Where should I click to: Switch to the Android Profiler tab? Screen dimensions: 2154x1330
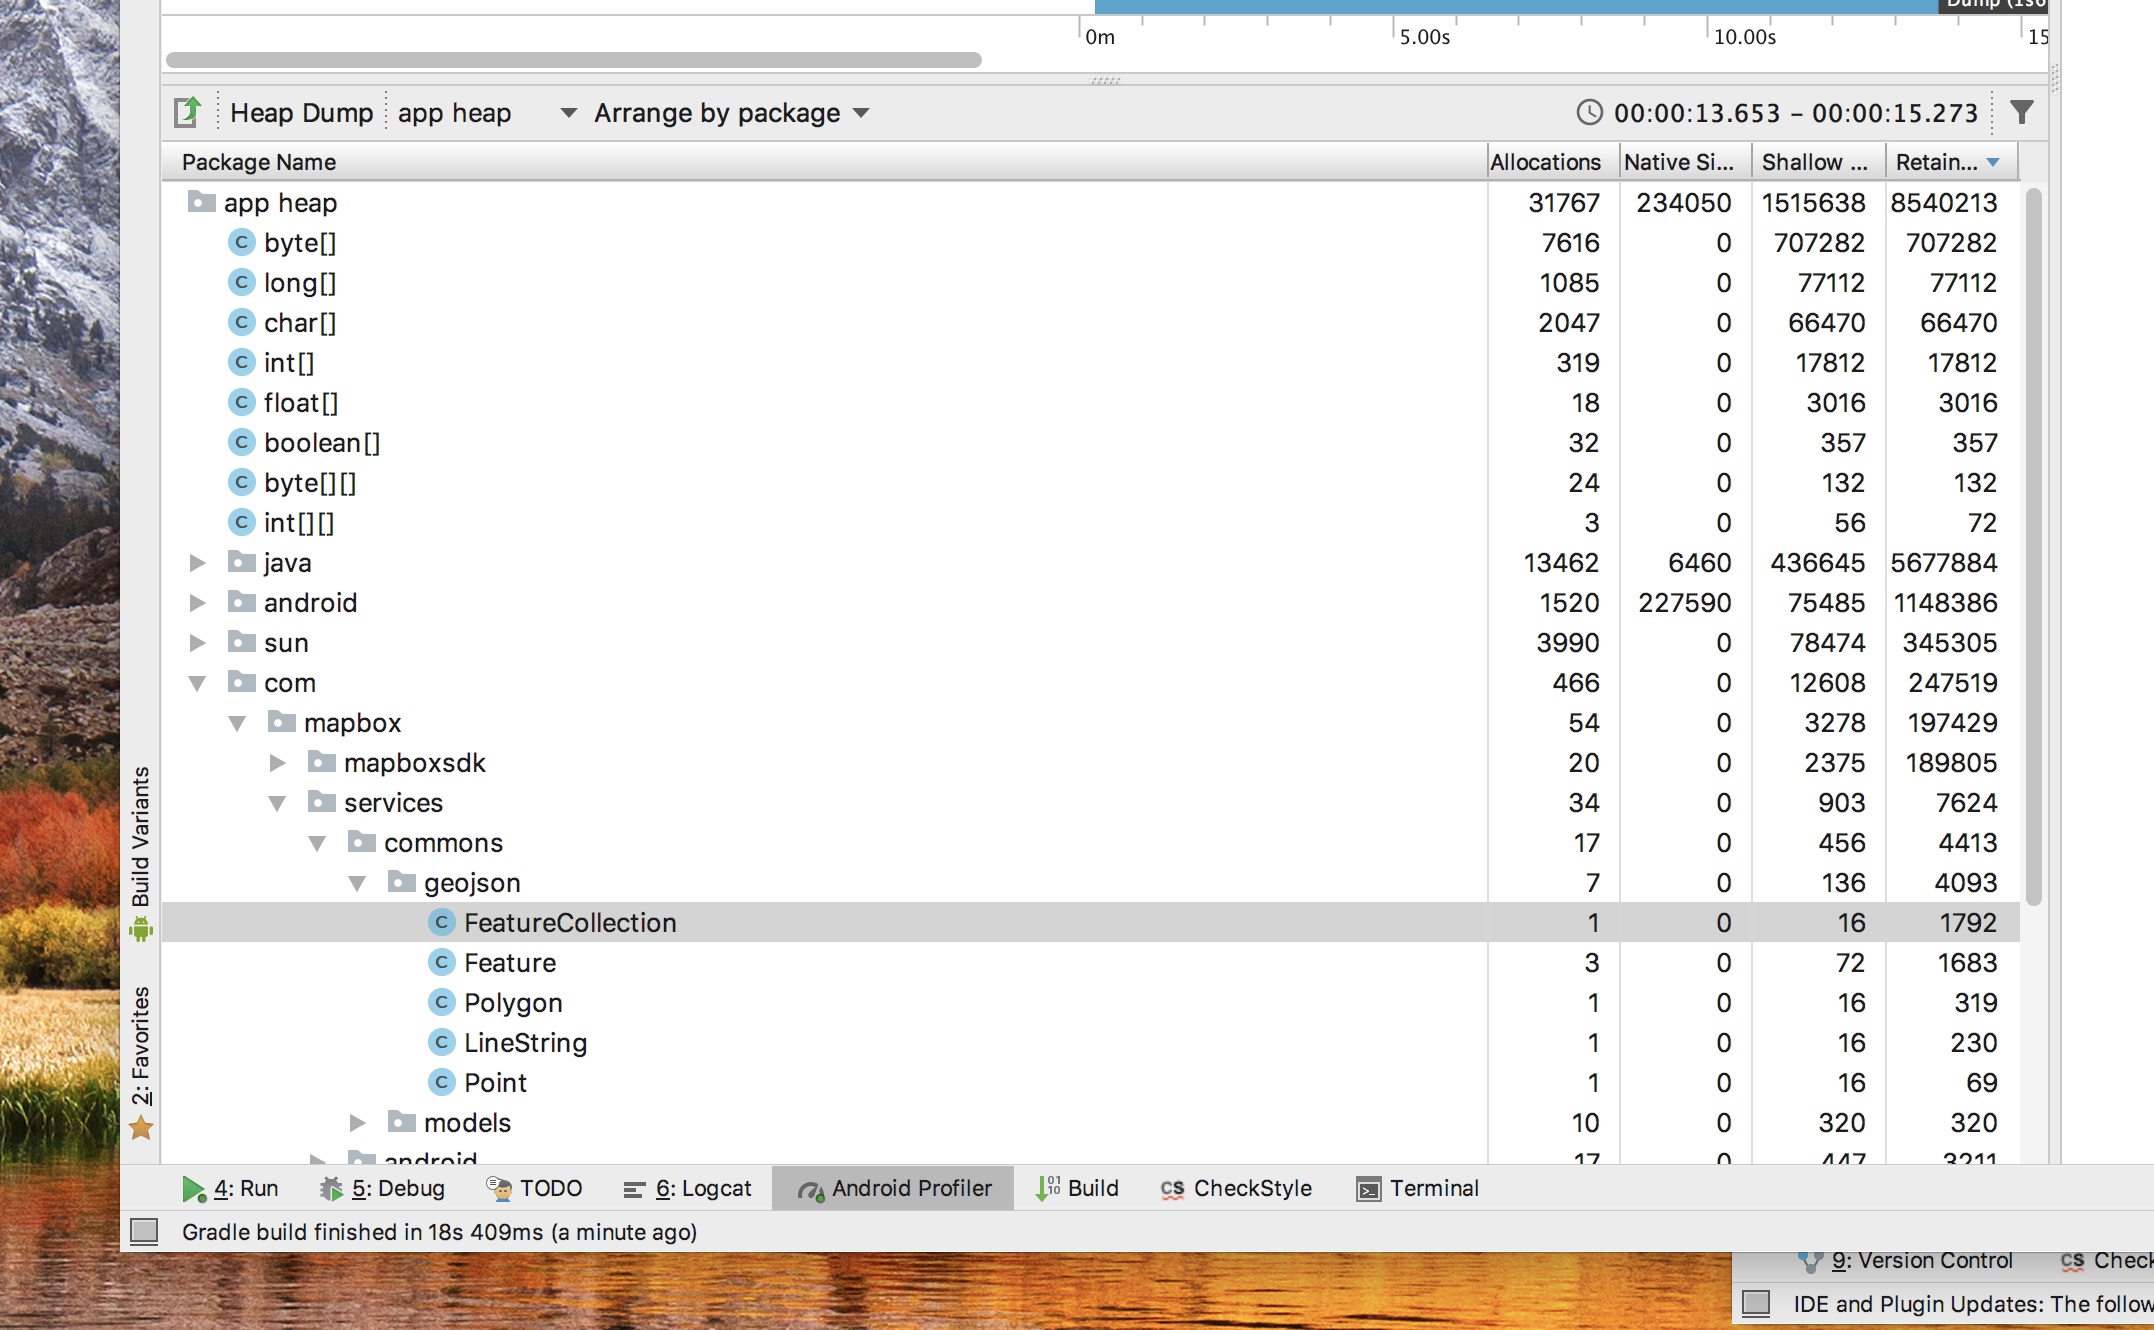pos(894,1188)
